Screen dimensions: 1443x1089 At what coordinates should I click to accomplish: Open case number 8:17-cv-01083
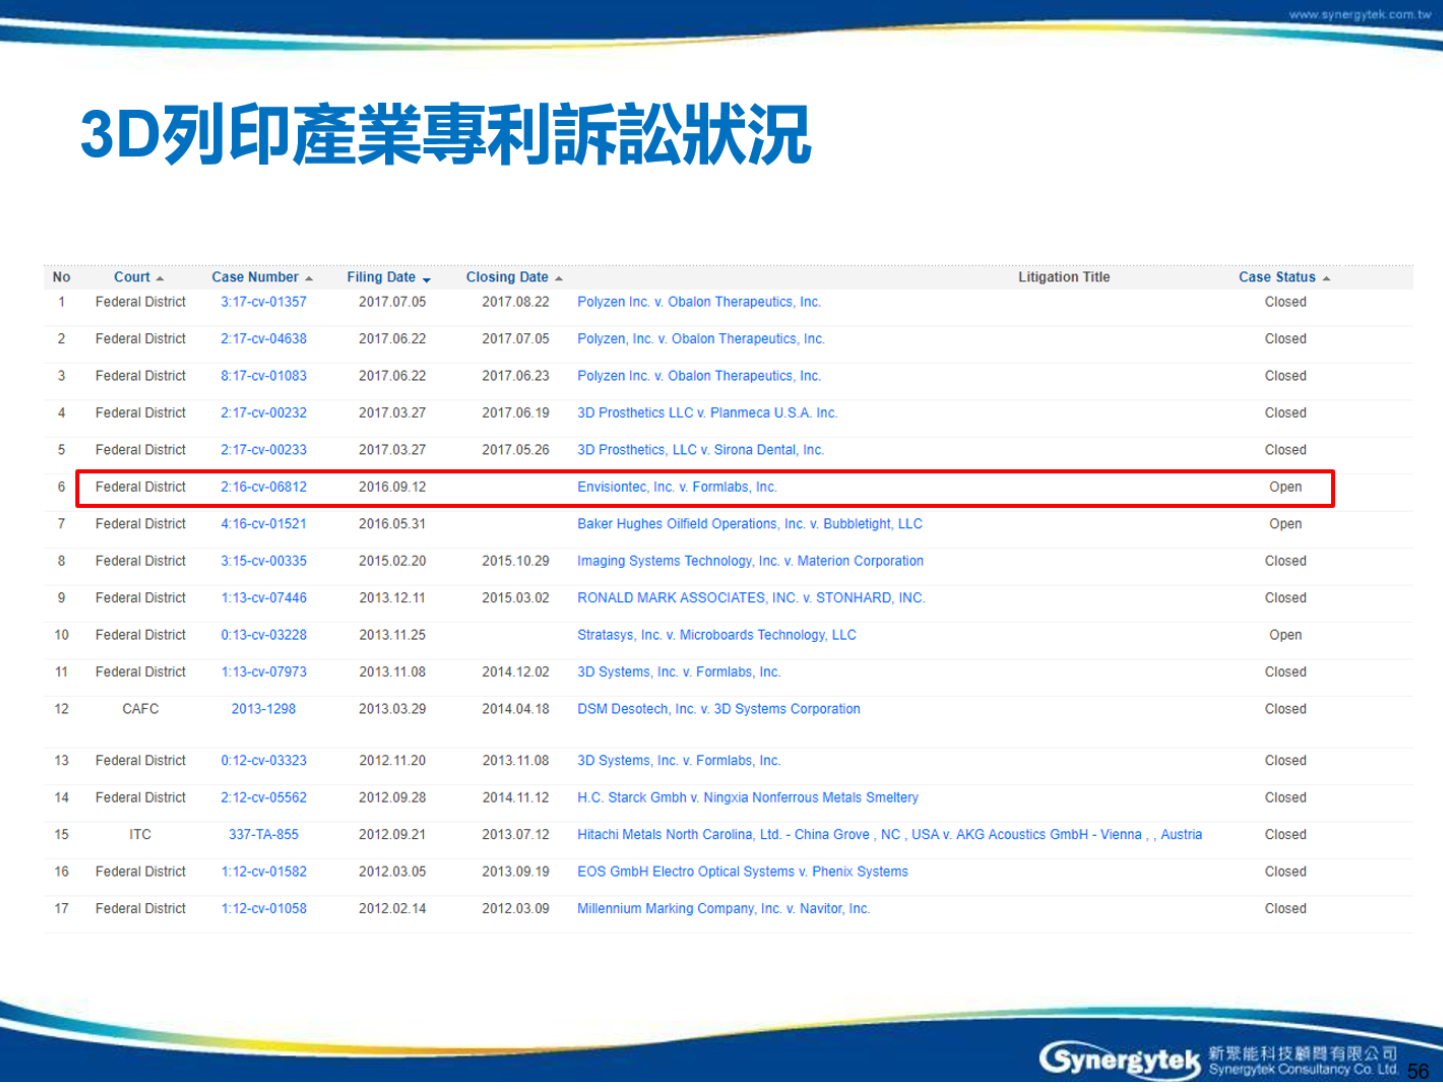264,376
